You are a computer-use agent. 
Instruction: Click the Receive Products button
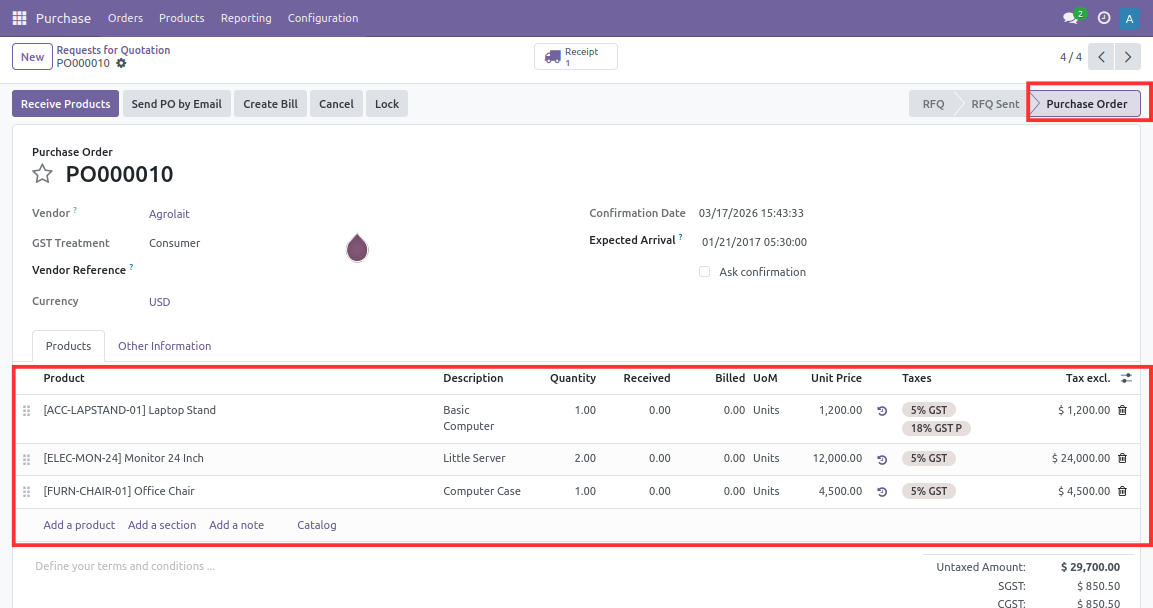65,104
